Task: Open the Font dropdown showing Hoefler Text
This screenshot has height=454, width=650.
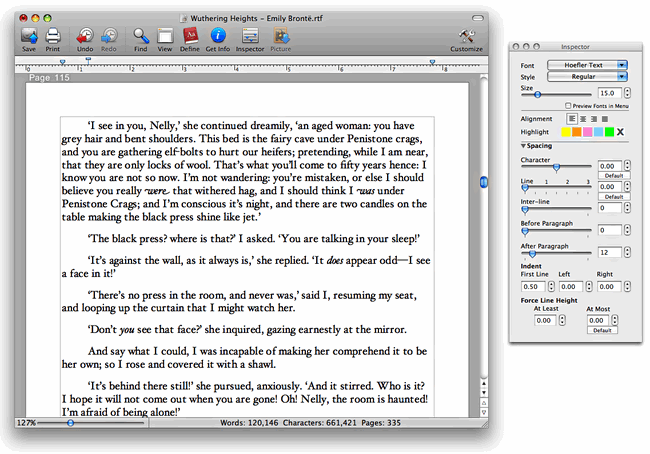Action: [587, 65]
